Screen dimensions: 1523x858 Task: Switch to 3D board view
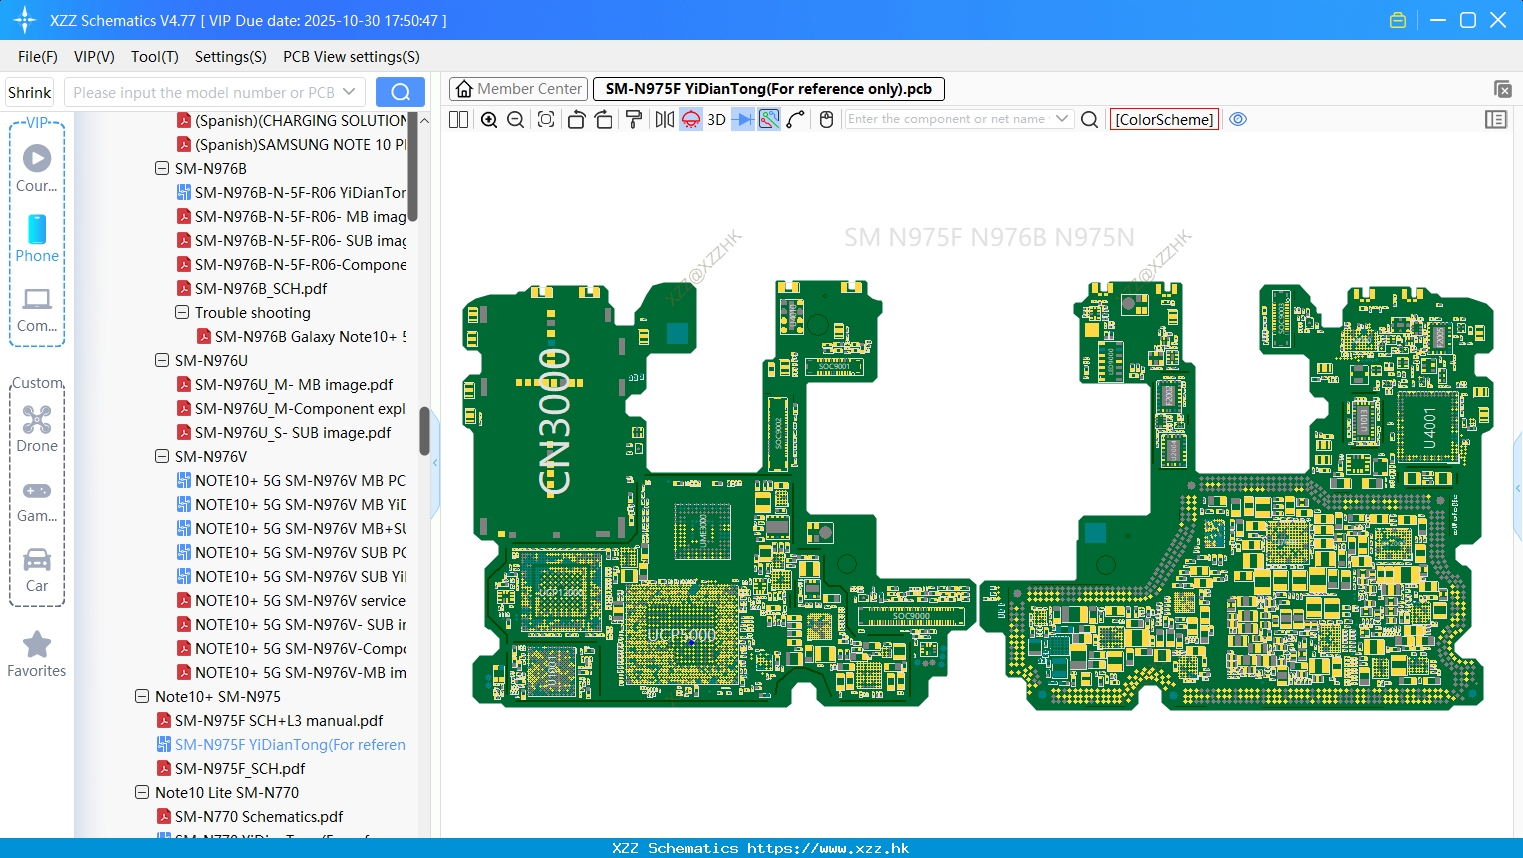(x=716, y=119)
